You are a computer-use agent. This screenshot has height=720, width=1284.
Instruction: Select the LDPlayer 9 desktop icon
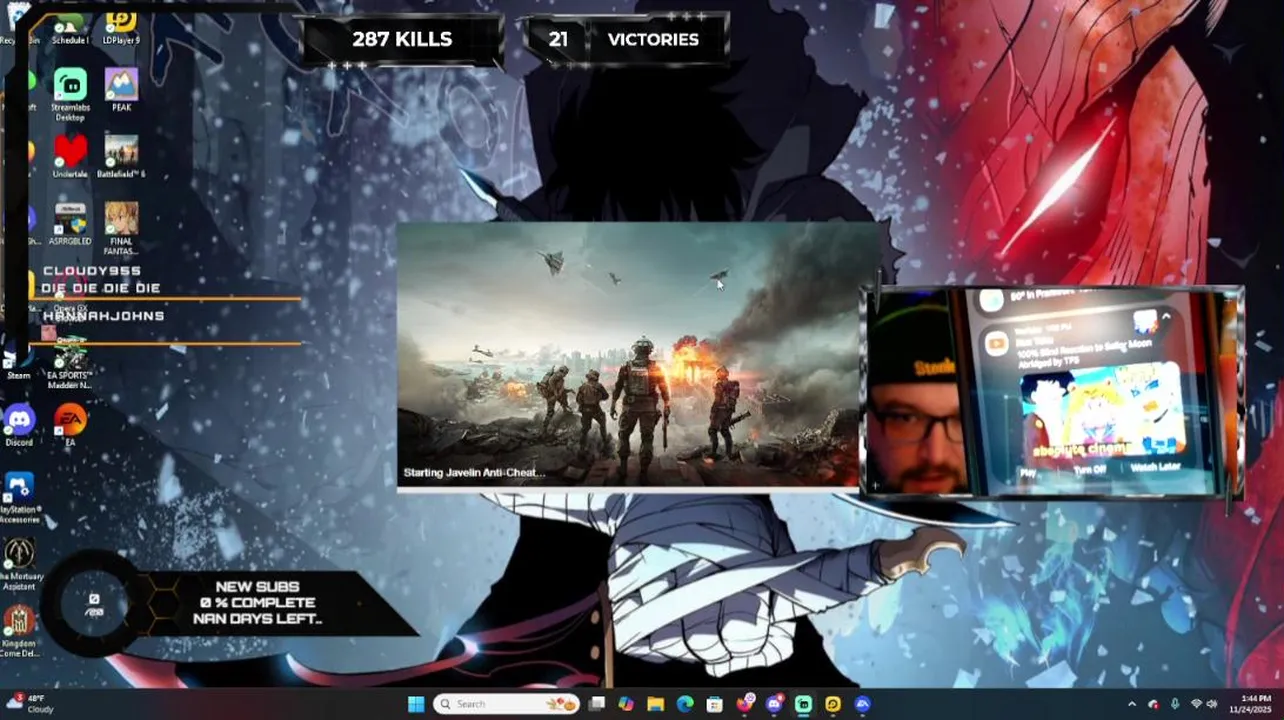[x=121, y=27]
